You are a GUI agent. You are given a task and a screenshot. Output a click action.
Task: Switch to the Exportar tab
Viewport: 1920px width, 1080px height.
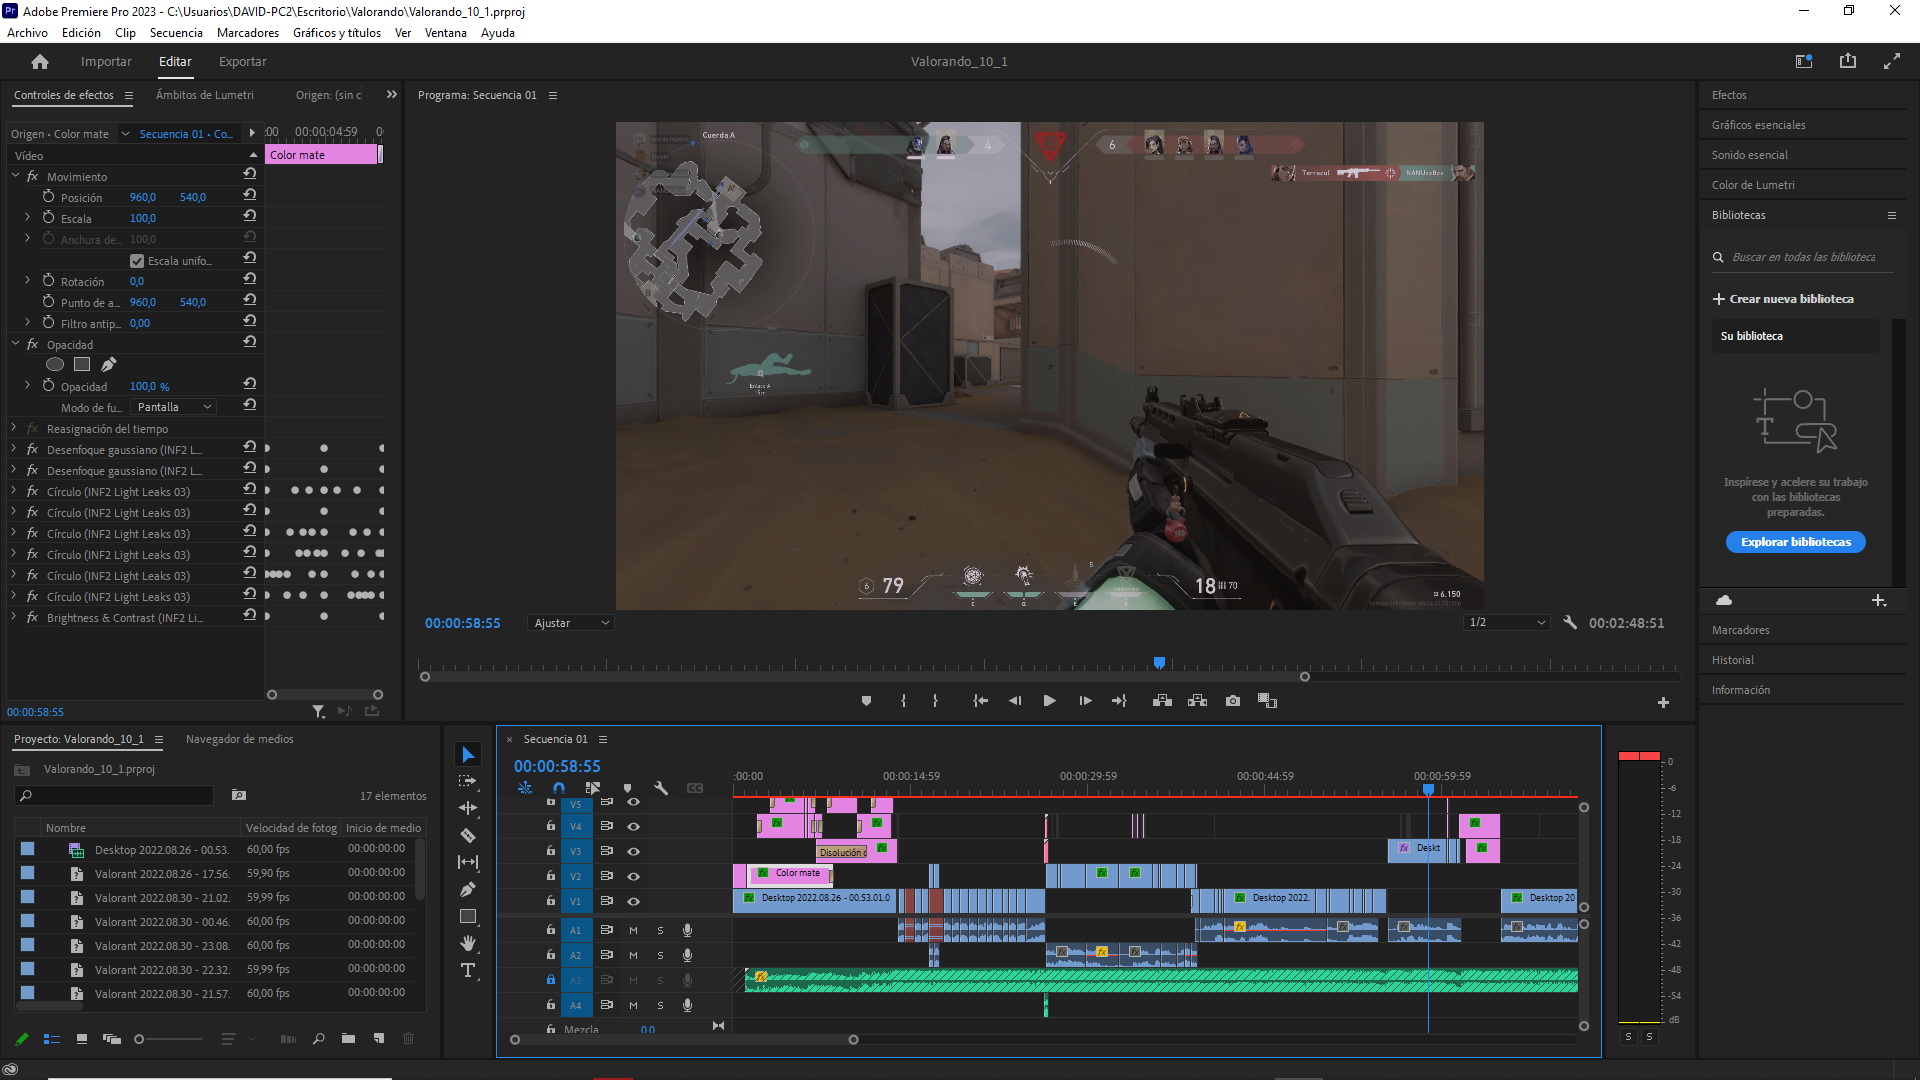point(242,62)
